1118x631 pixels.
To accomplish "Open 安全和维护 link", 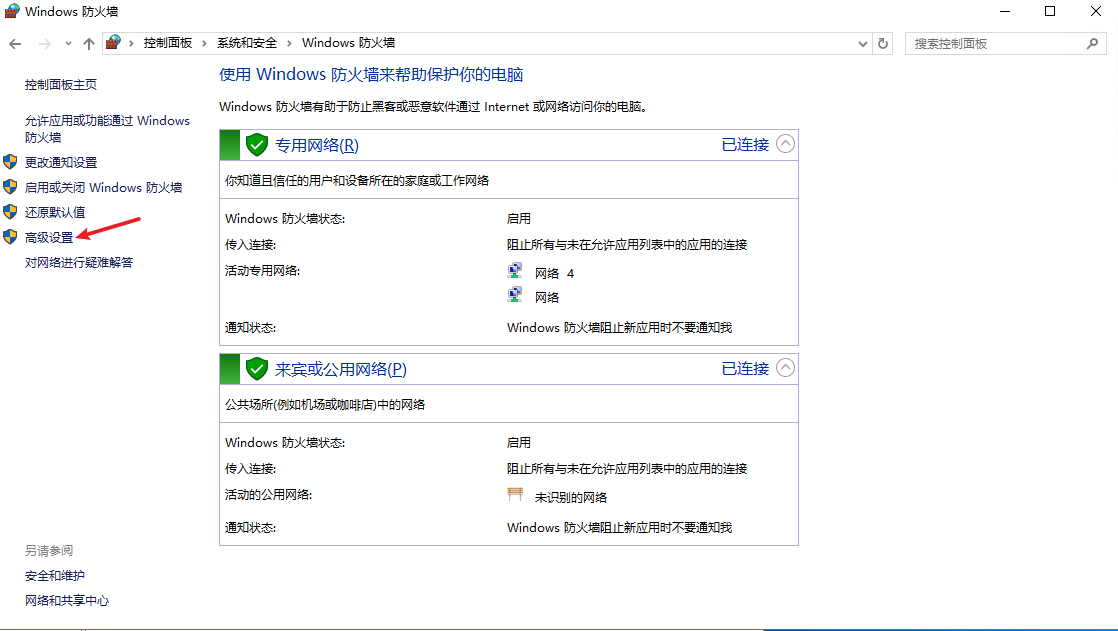I will coord(55,575).
